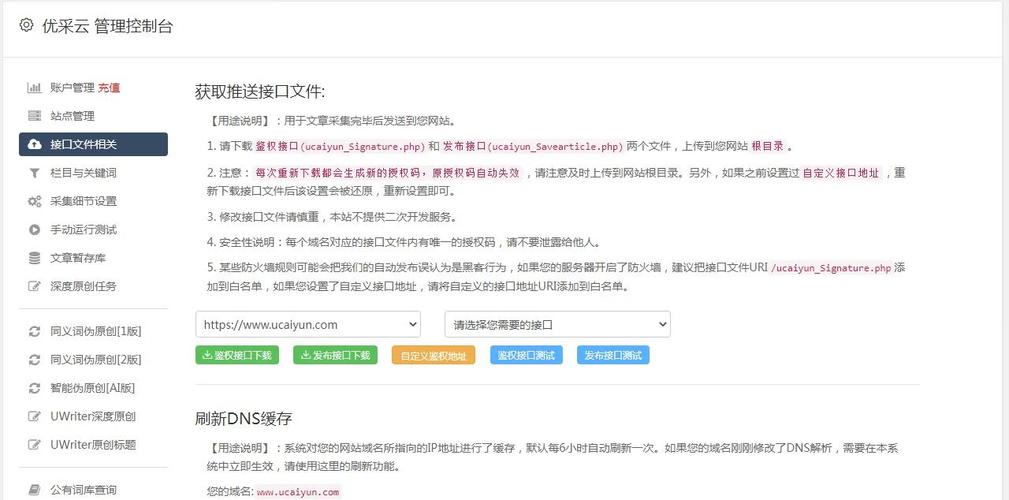This screenshot has width=1009, height=500.
Task: Click the orange 自定义鉴权地址 button
Action: [x=433, y=355]
